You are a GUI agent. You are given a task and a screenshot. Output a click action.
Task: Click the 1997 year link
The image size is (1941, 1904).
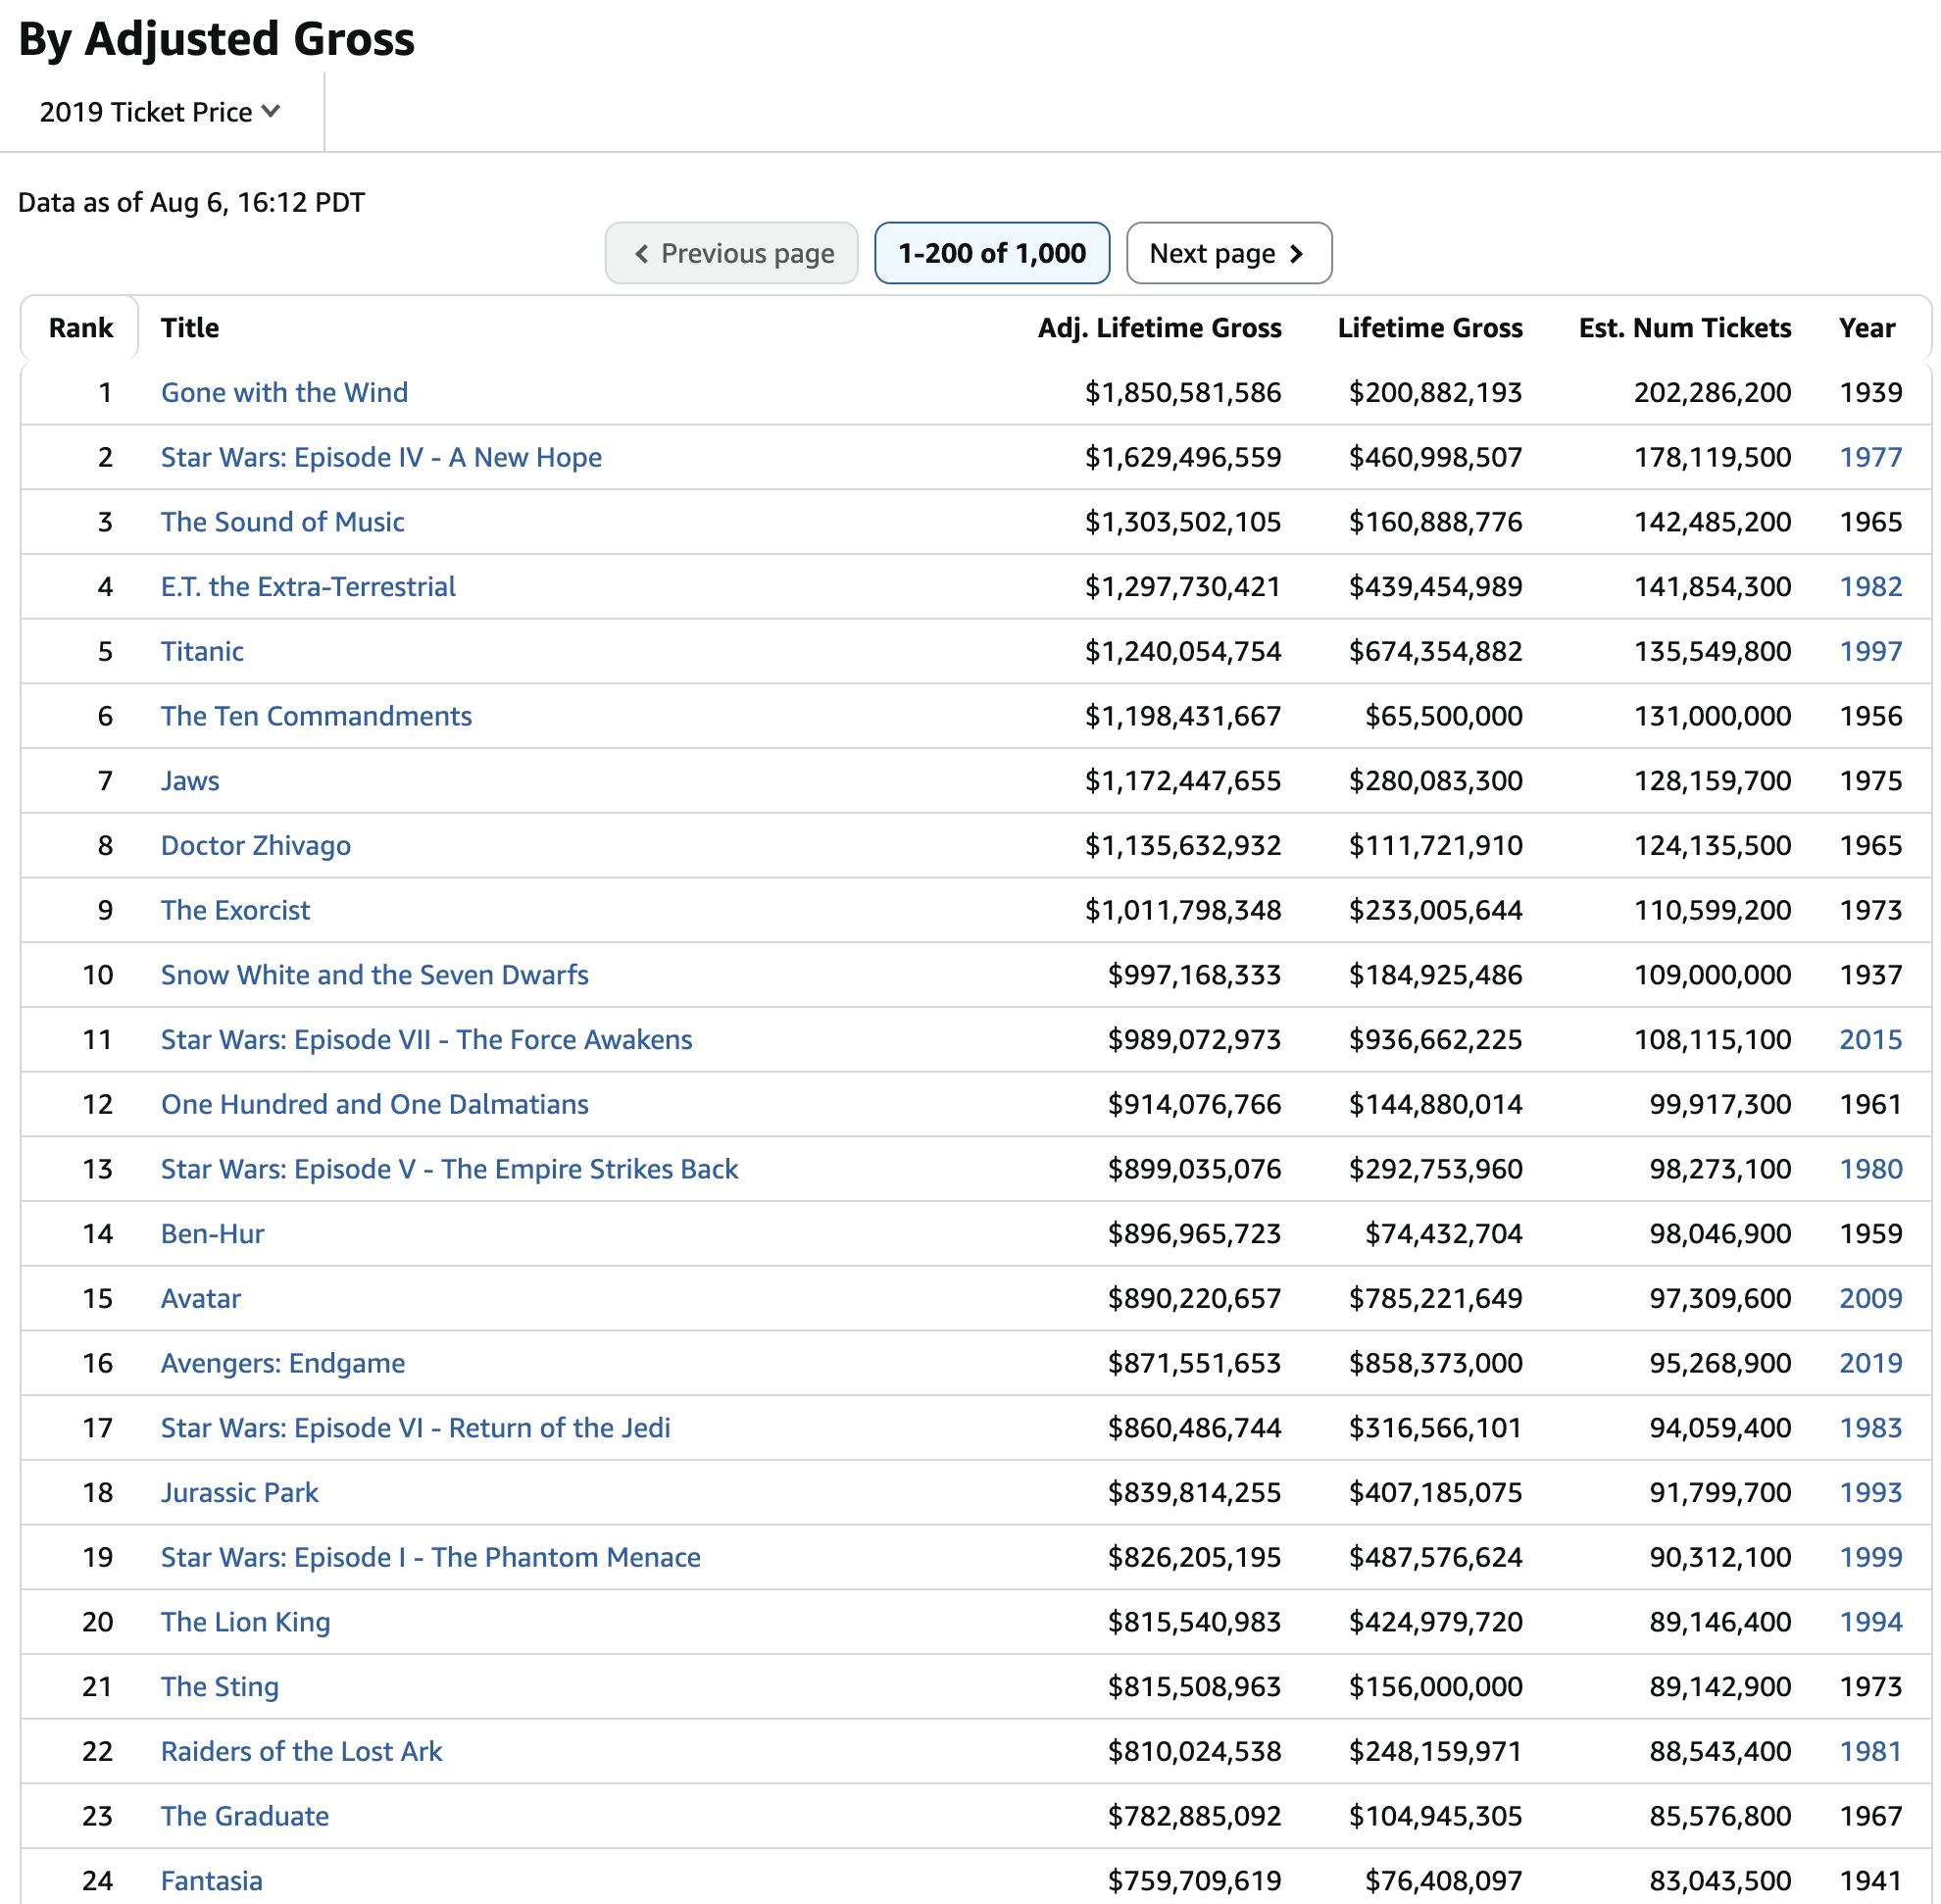coord(1871,651)
